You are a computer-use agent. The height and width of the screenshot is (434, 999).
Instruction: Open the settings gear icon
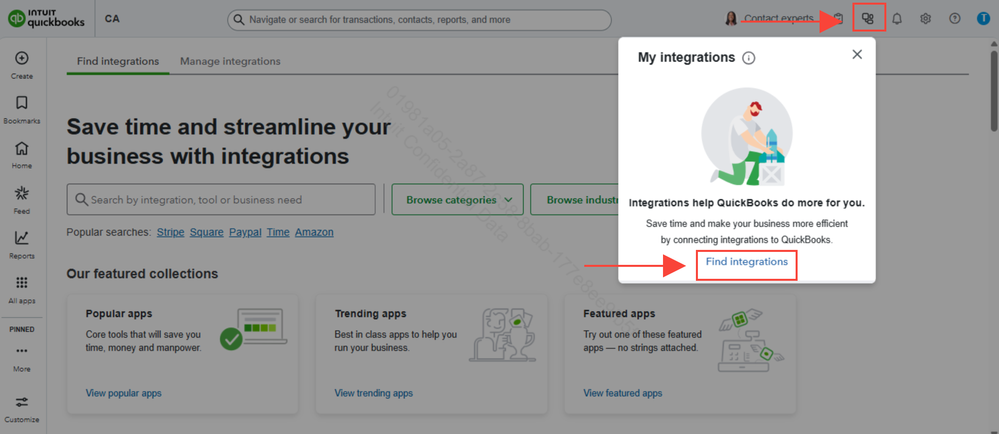pyautogui.click(x=926, y=18)
